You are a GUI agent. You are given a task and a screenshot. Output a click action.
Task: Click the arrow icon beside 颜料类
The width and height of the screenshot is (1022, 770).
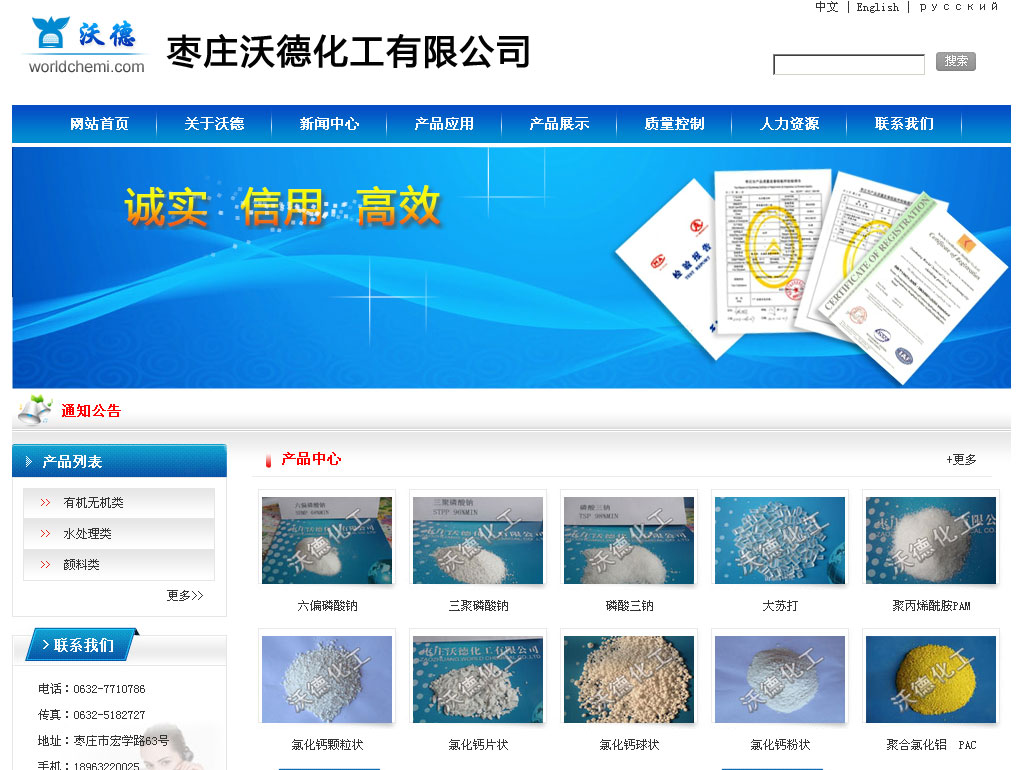pos(45,565)
